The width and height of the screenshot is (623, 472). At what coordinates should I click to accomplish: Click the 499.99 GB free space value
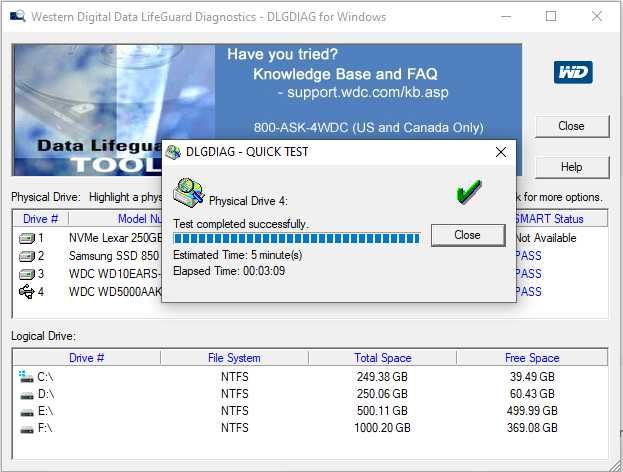(x=532, y=411)
